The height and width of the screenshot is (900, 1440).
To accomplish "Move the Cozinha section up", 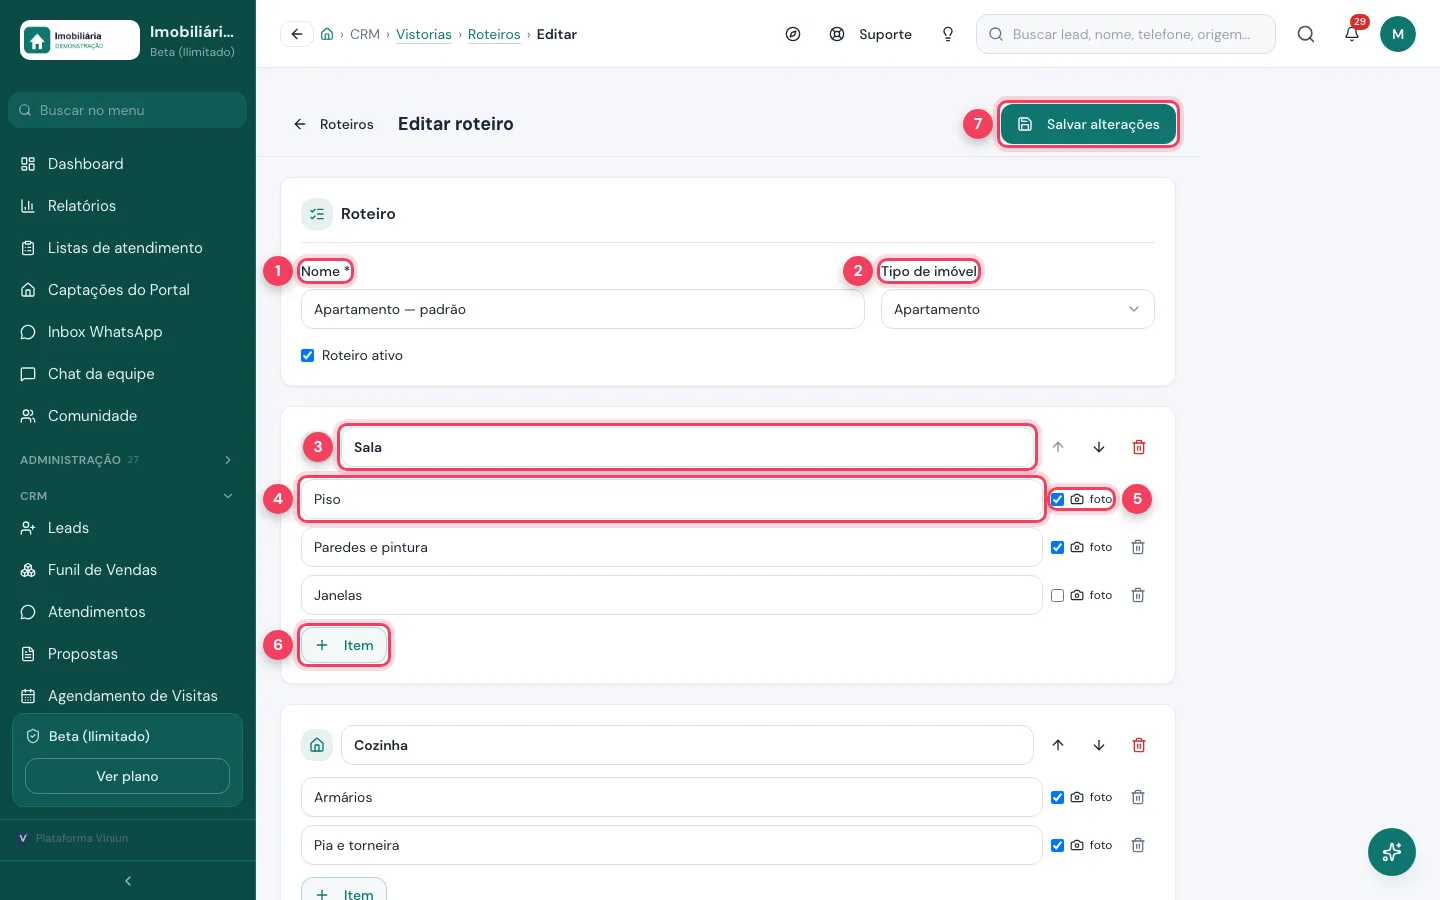I will pos(1058,745).
